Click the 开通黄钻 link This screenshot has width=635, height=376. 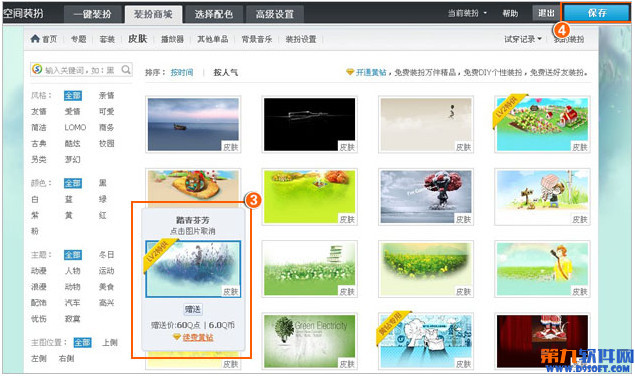(371, 72)
